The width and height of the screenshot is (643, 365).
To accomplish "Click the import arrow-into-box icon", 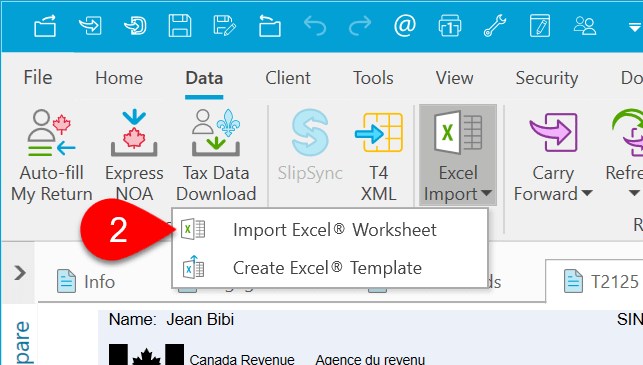I will (x=90, y=26).
